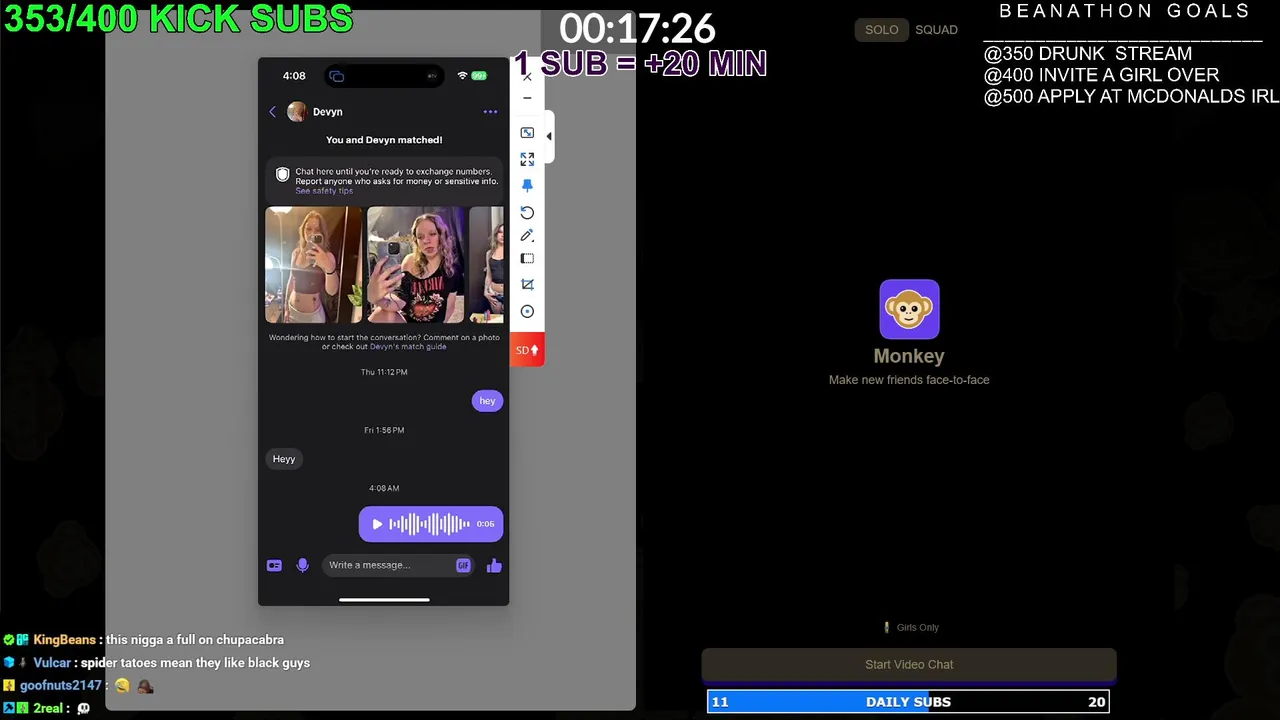Click the panel icon below the pencil
The image size is (1280, 720).
tap(527, 259)
